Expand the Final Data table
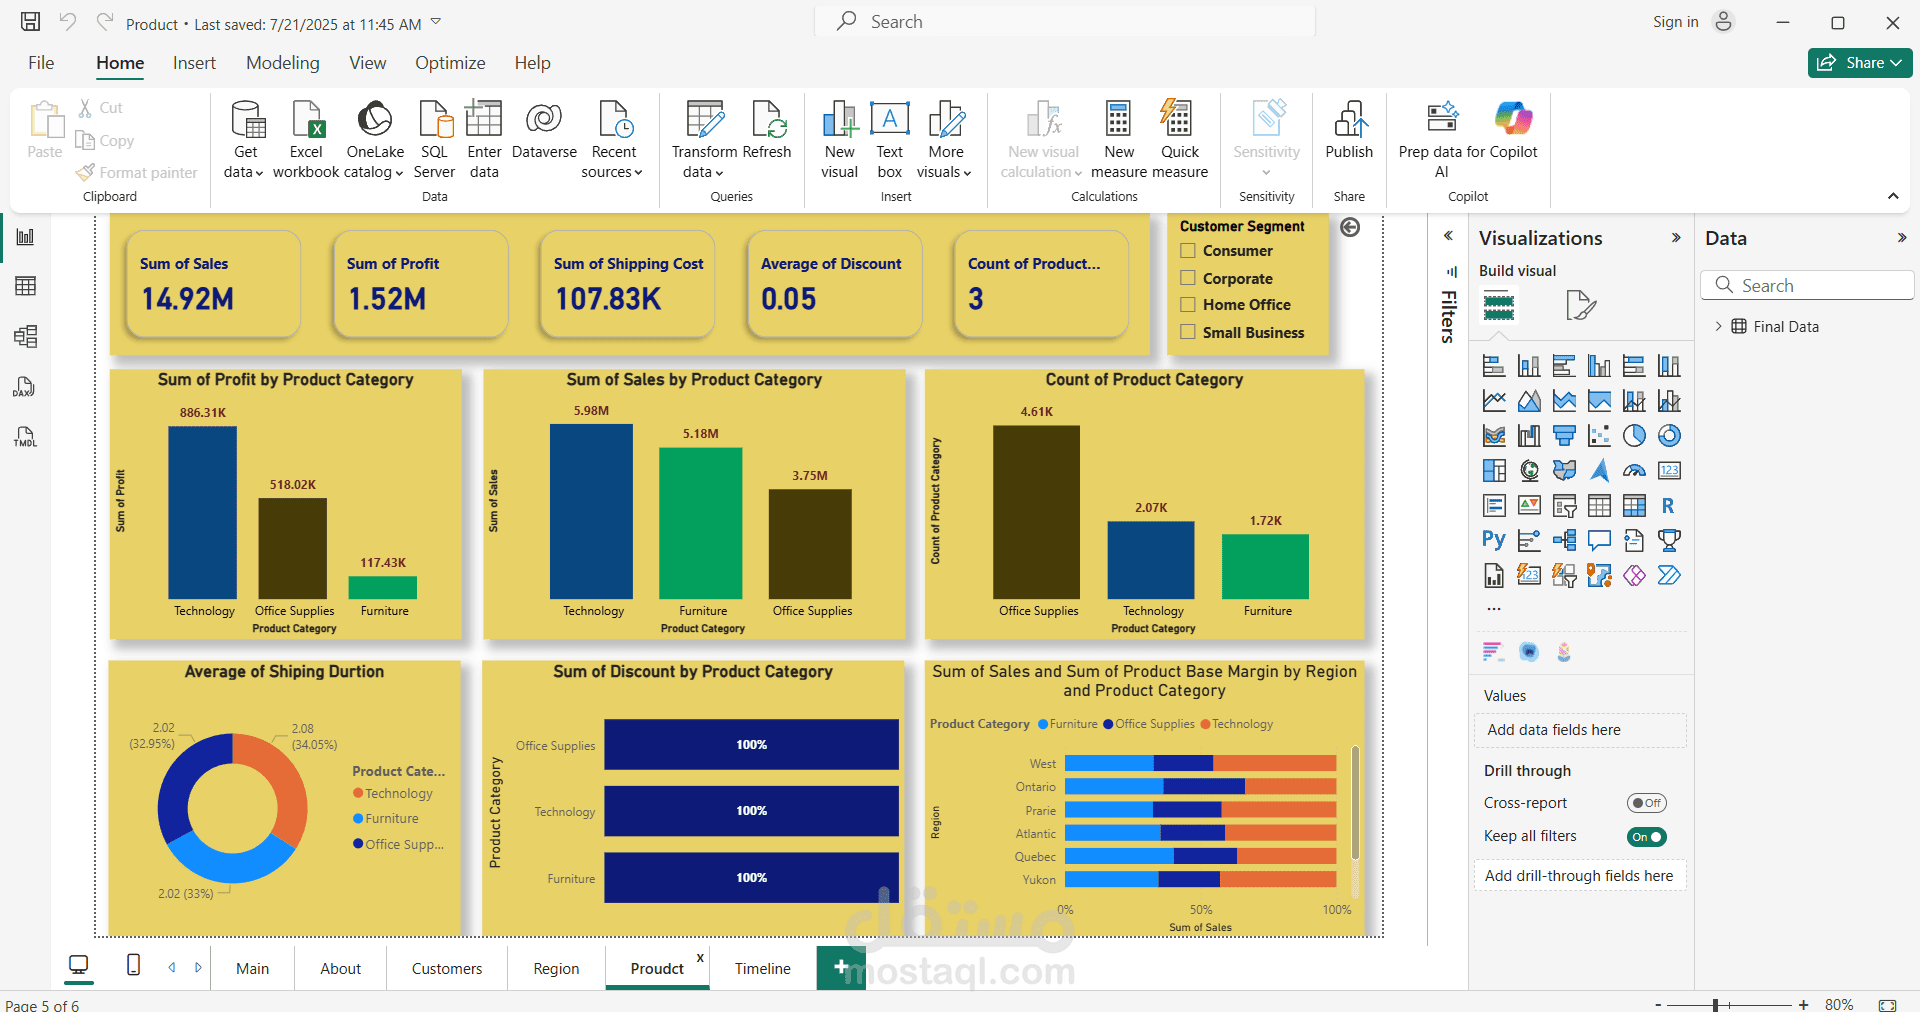 (1718, 327)
